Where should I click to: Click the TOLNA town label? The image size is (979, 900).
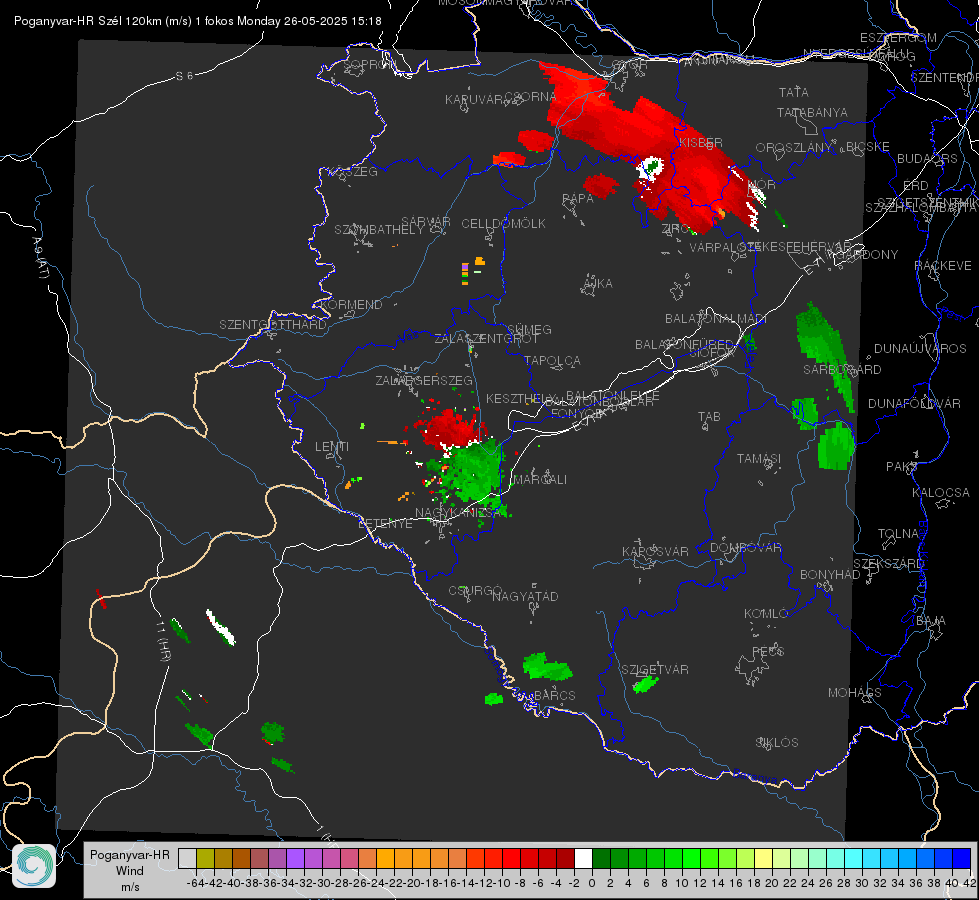pyautogui.click(x=899, y=534)
